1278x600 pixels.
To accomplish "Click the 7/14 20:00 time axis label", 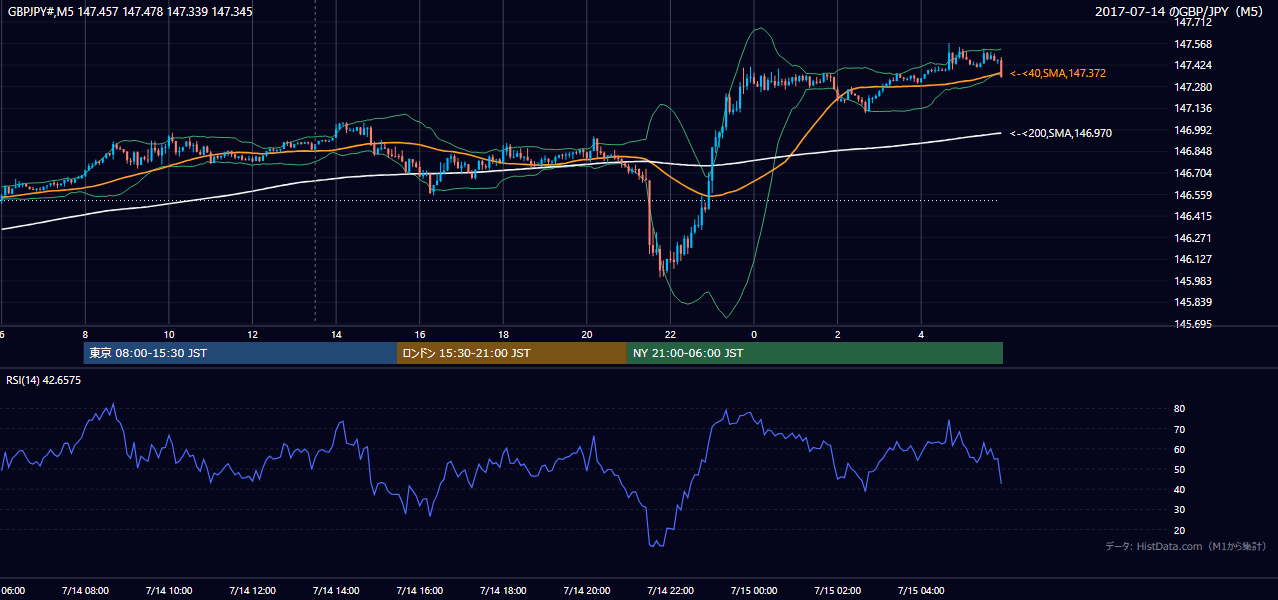I will click(587, 590).
